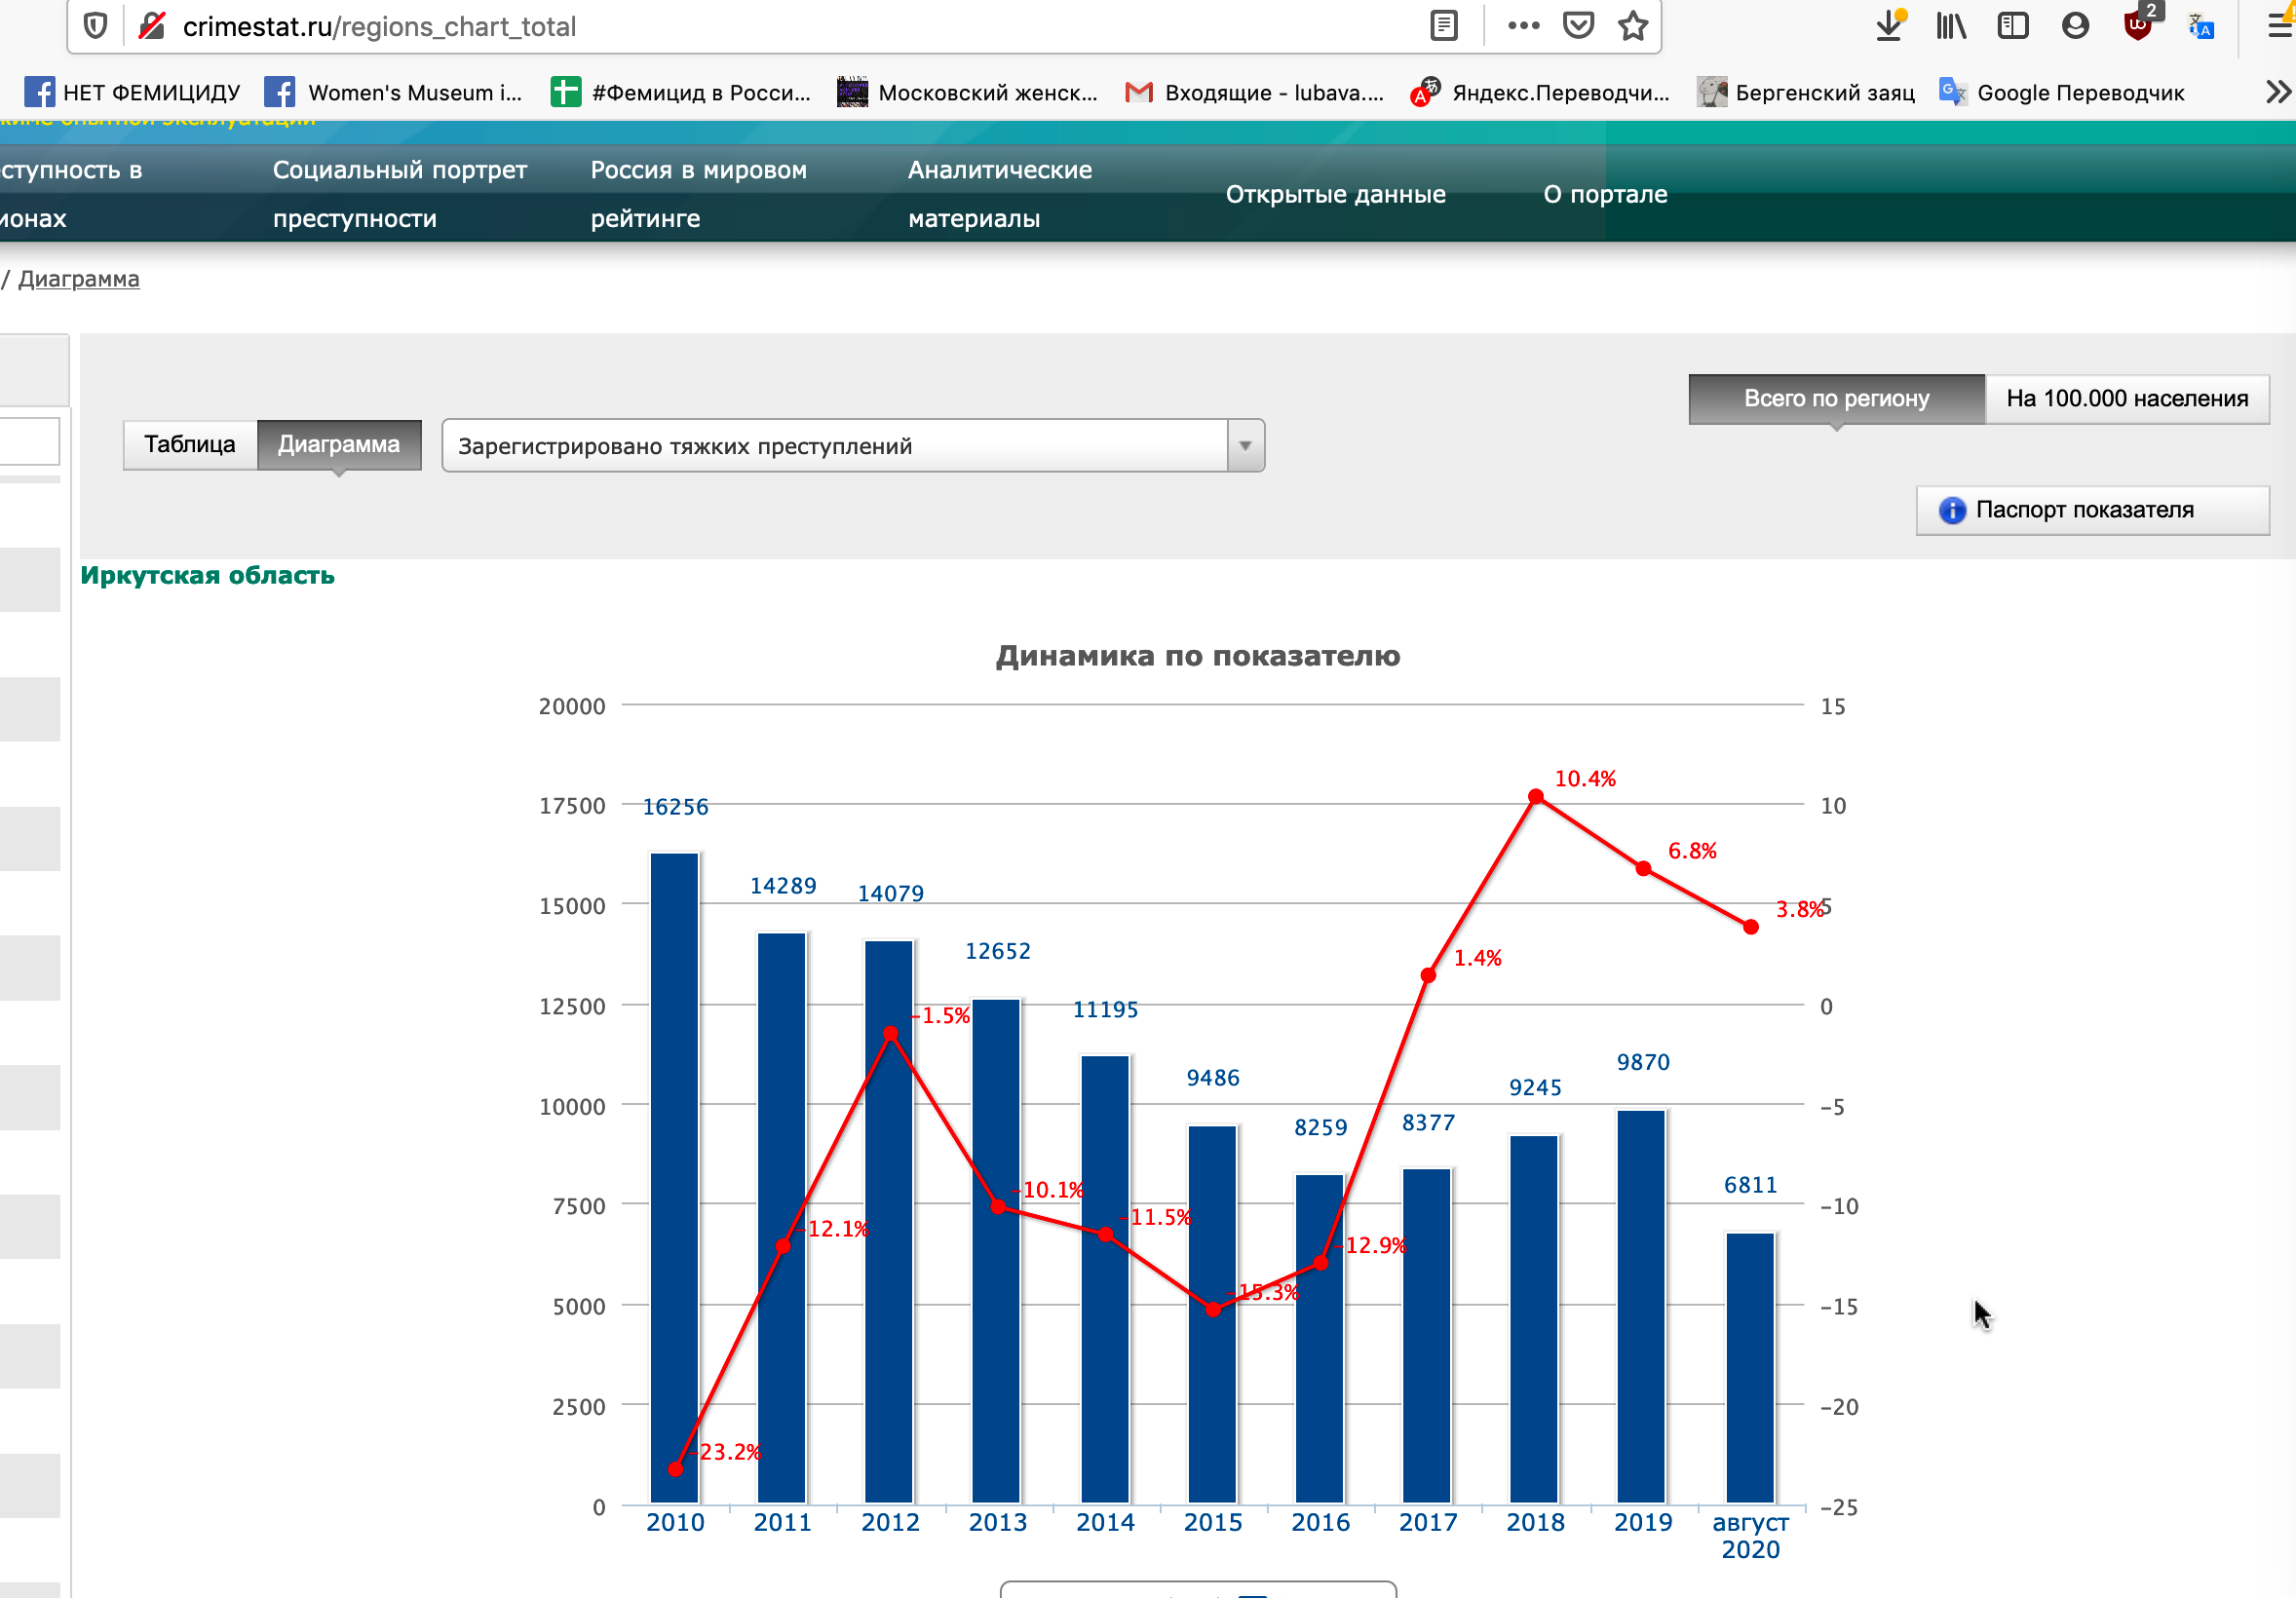This screenshot has width=2296, height=1598.
Task: Show more bookmarks chevron
Action: click(x=2278, y=92)
